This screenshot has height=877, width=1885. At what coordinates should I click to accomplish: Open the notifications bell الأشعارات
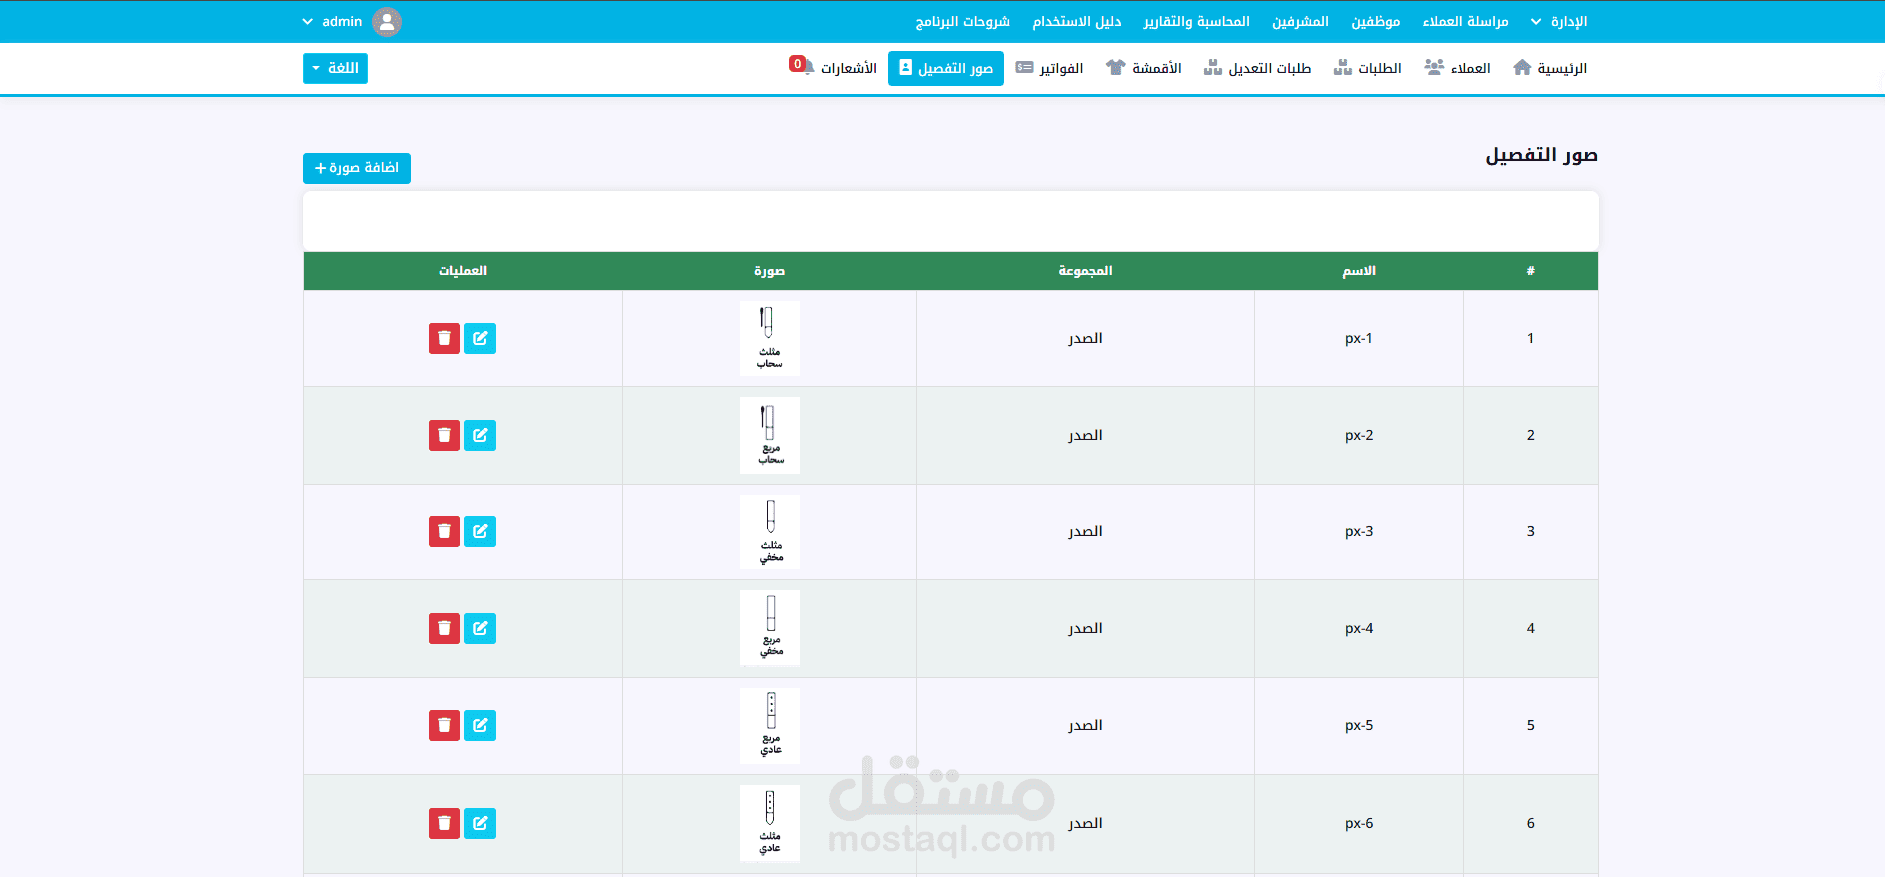(x=833, y=68)
